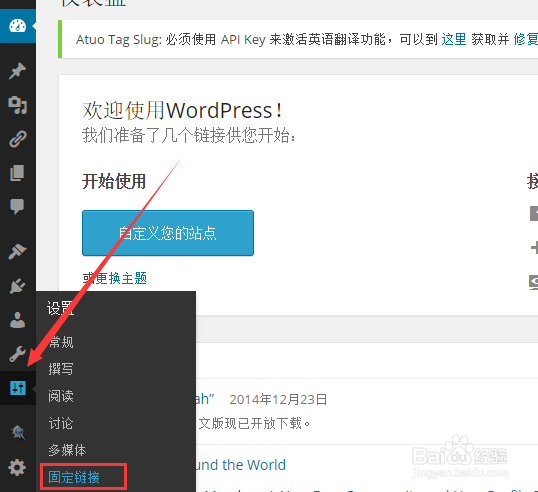
Task: Follow the 更换主题 link
Action: pyautogui.click(x=121, y=278)
